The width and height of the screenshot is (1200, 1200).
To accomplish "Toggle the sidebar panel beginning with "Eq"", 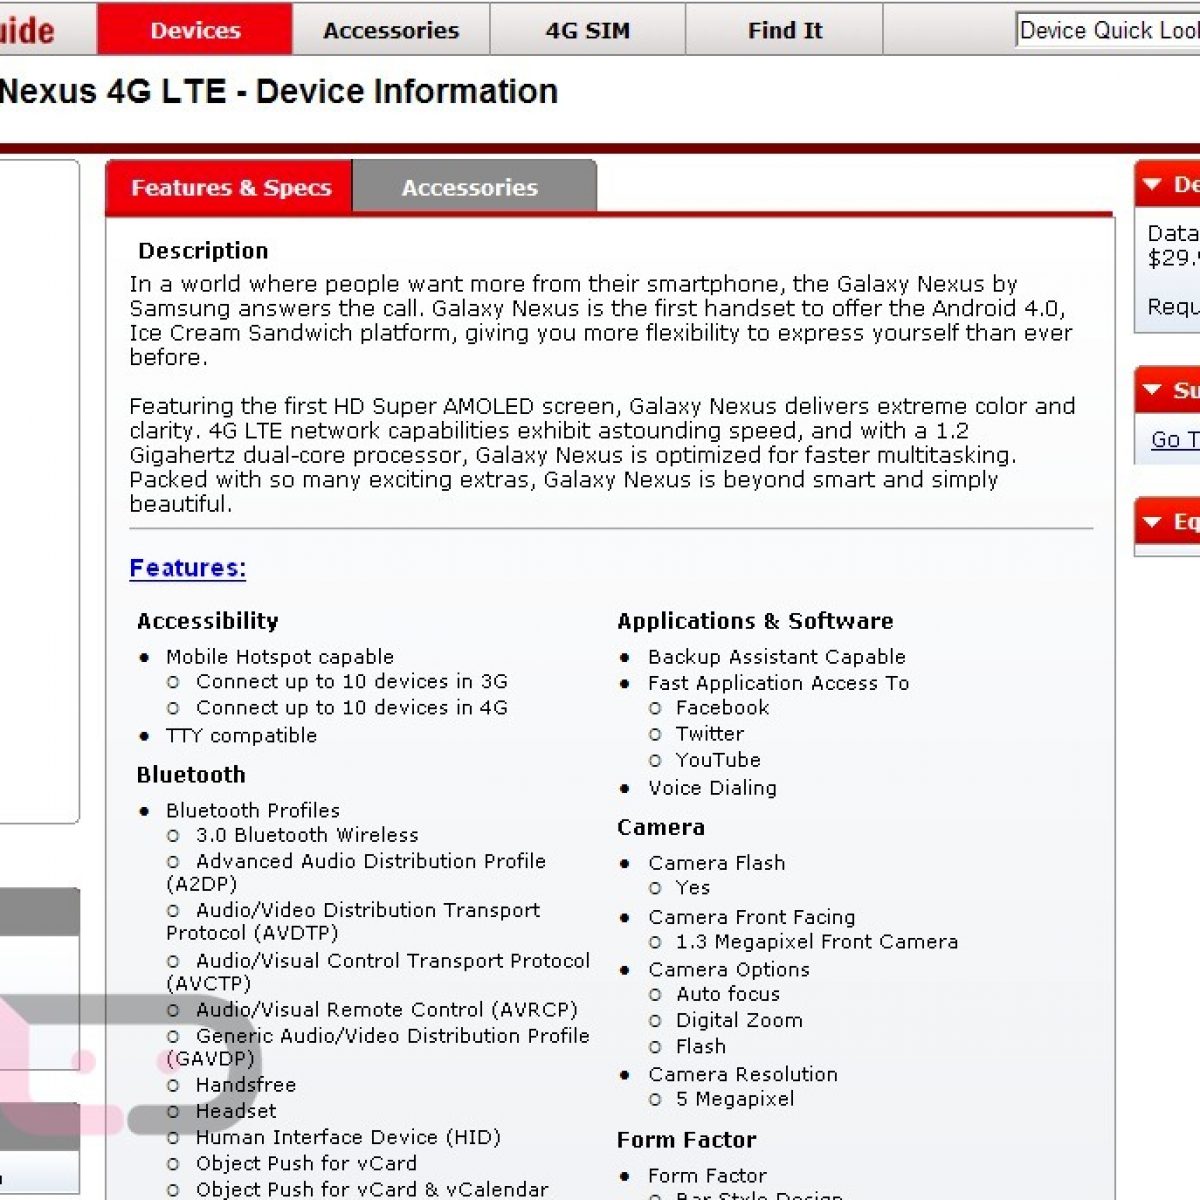I will coord(1153,522).
